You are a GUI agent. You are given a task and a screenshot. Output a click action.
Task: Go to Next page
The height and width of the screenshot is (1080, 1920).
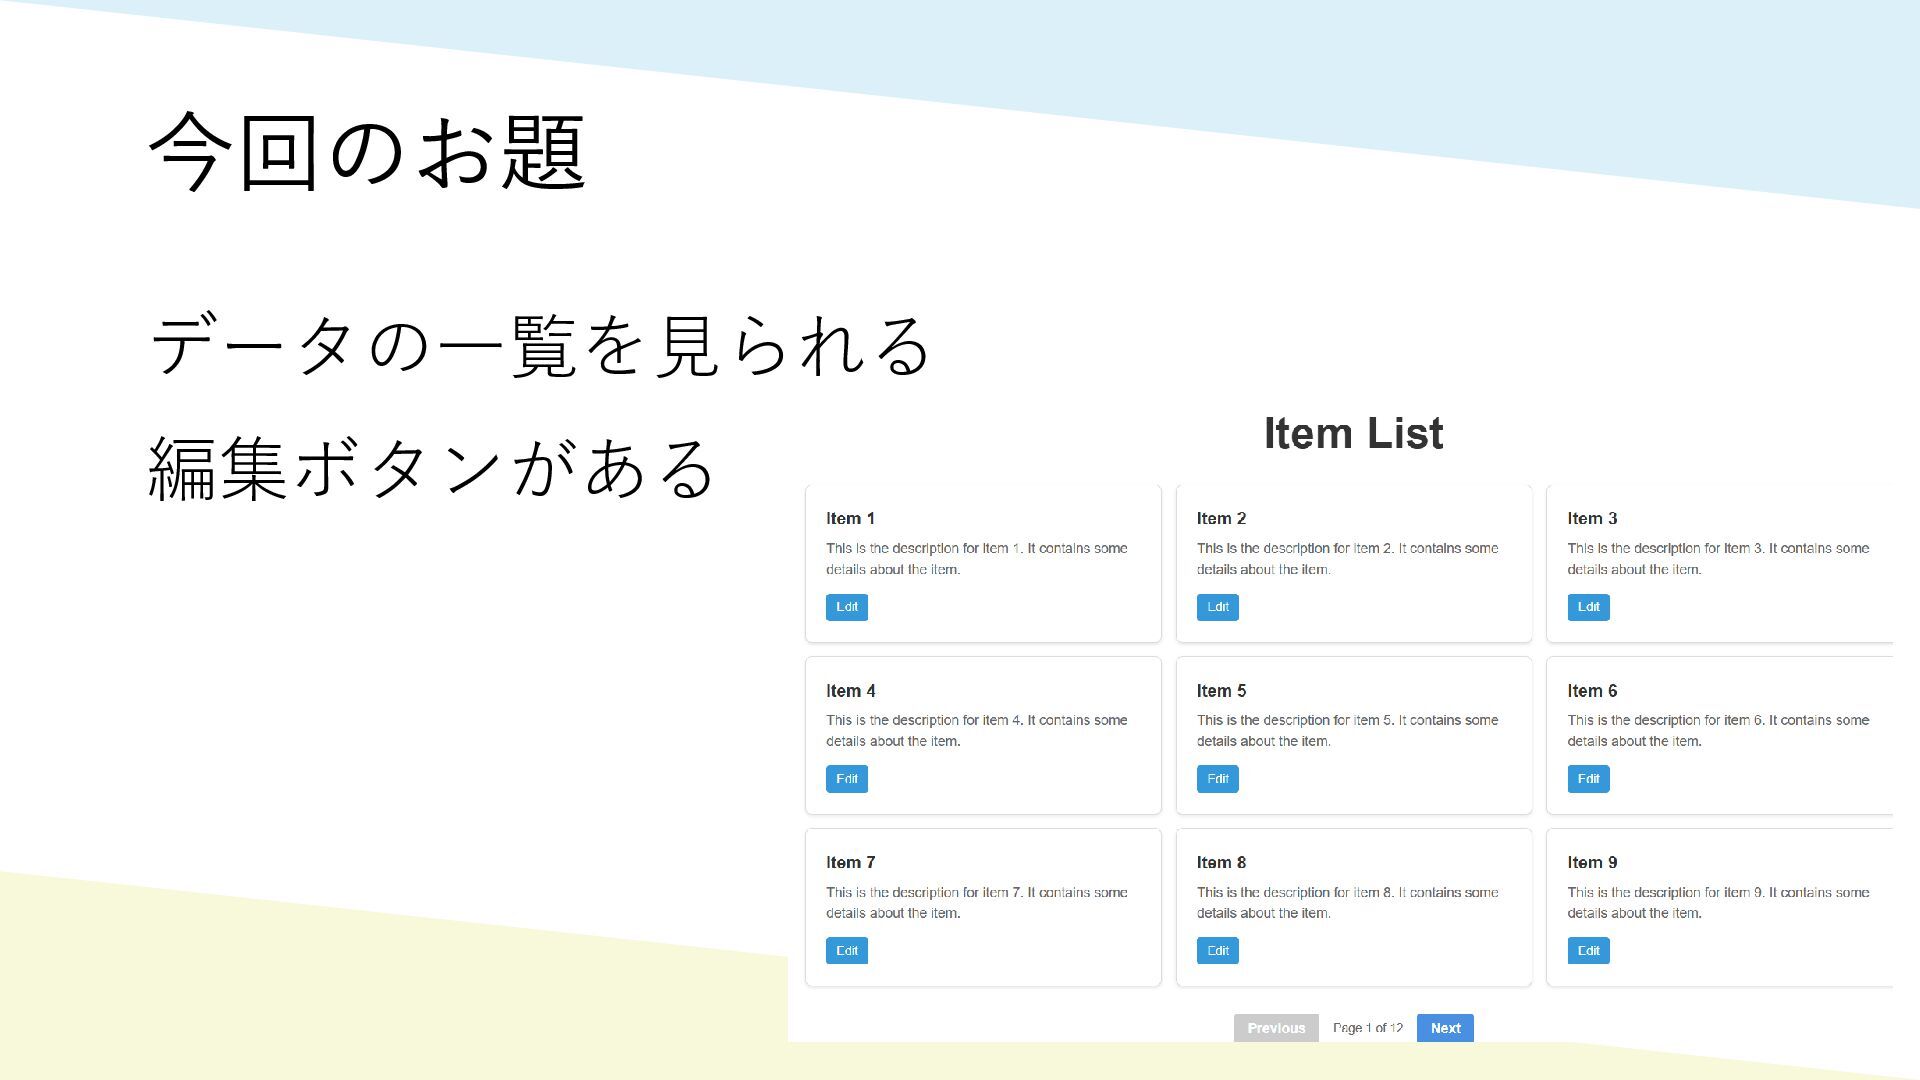tap(1444, 1028)
